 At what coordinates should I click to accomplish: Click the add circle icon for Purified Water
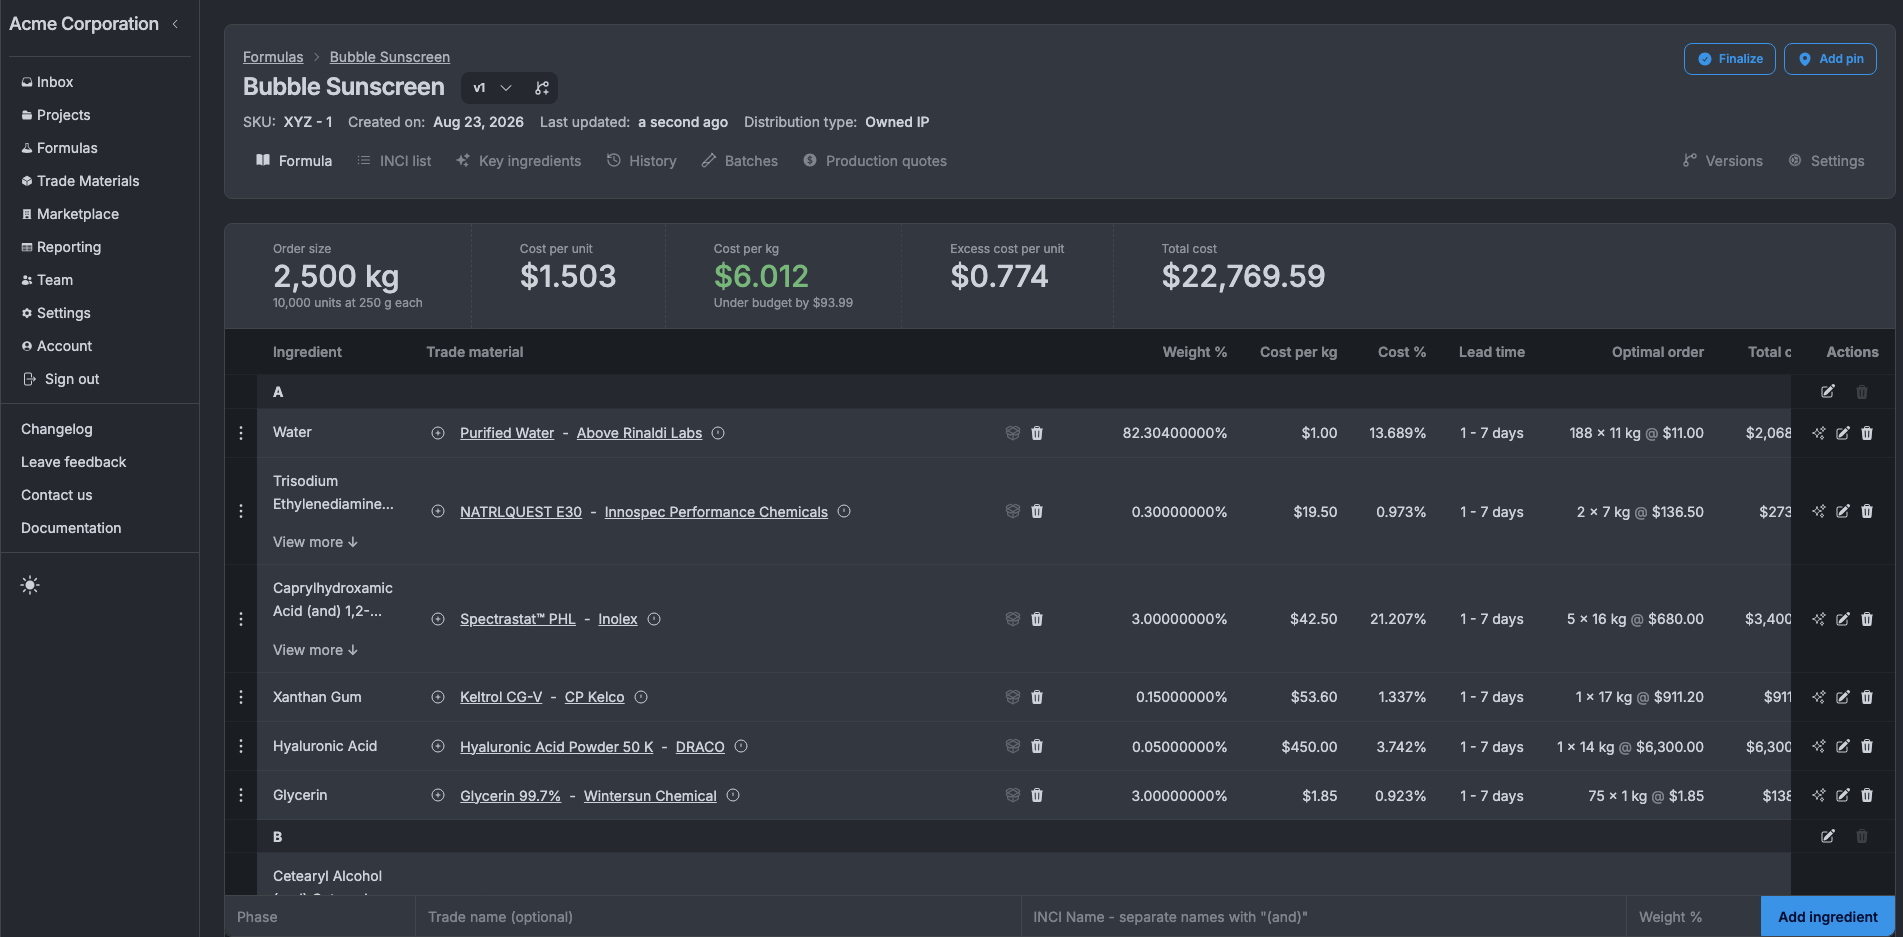coord(438,433)
